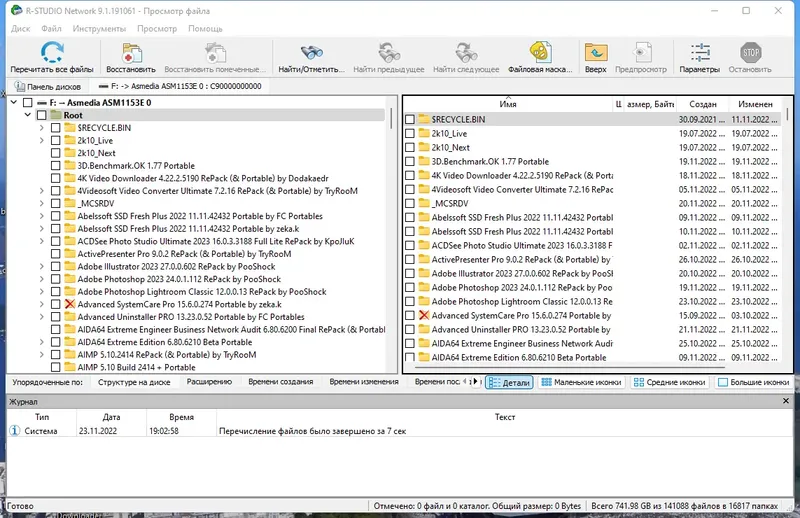This screenshot has height=518, width=800.
Task: Click the right list horizontal scrollbar
Action: (x=570, y=366)
